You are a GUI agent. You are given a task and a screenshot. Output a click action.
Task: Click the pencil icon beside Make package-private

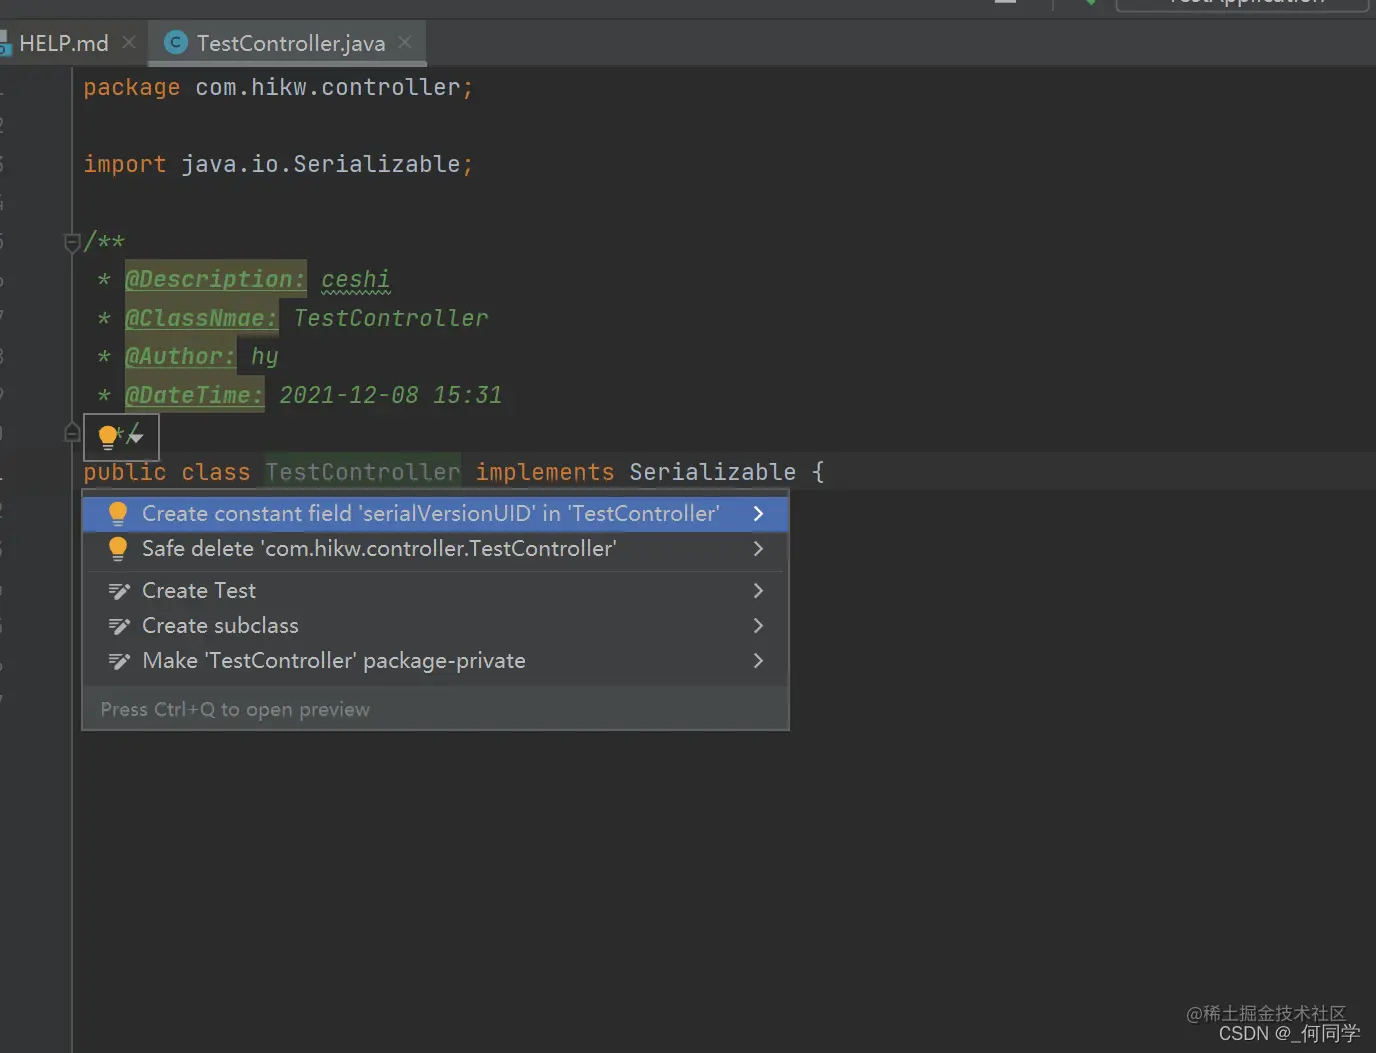(119, 661)
